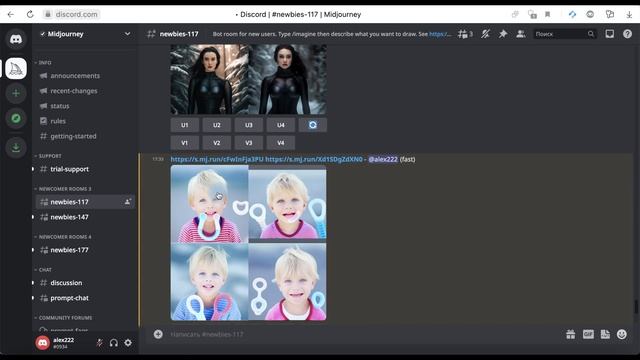Reload the page in browser
The width and height of the screenshot is (640, 360).
coord(30,14)
